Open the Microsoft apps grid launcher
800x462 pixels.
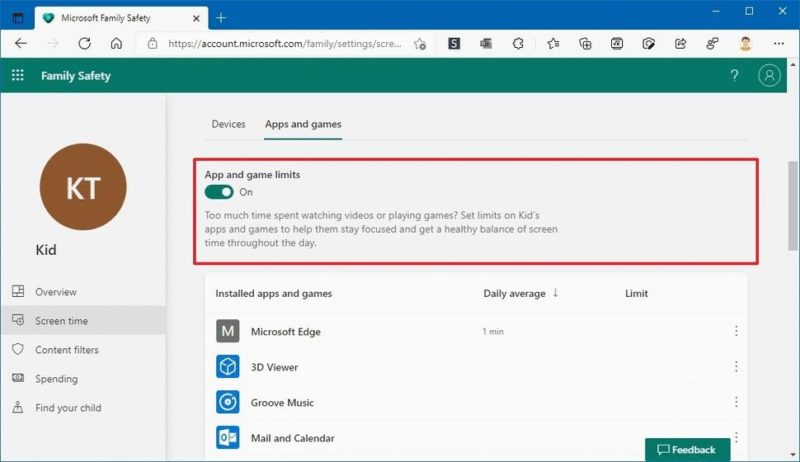click(17, 76)
